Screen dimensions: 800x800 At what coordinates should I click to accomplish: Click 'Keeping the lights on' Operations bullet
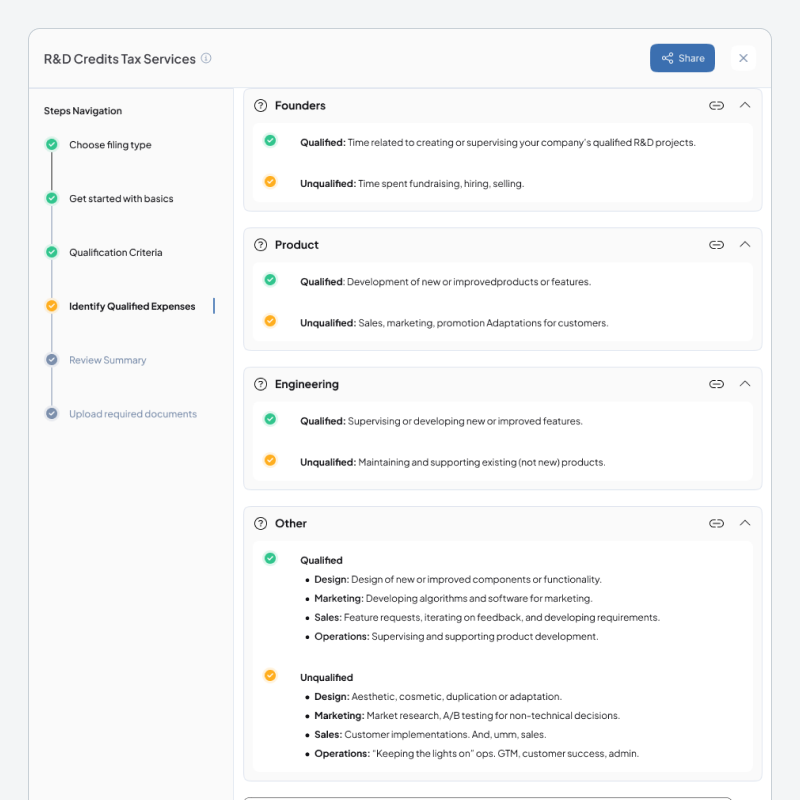(x=505, y=754)
